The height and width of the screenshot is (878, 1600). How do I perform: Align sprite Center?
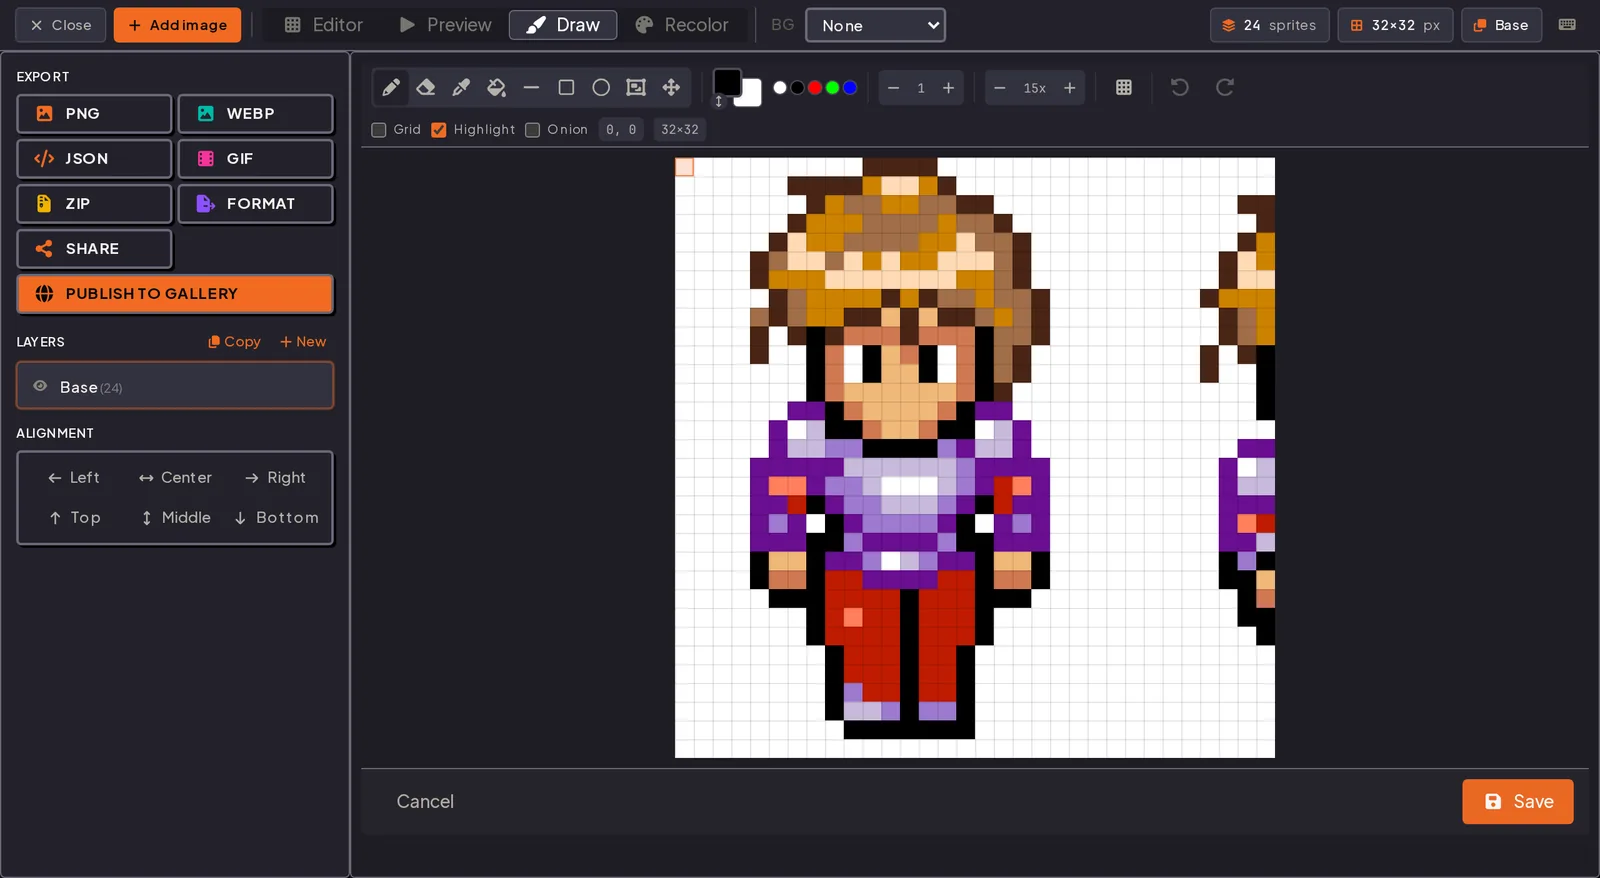click(175, 478)
